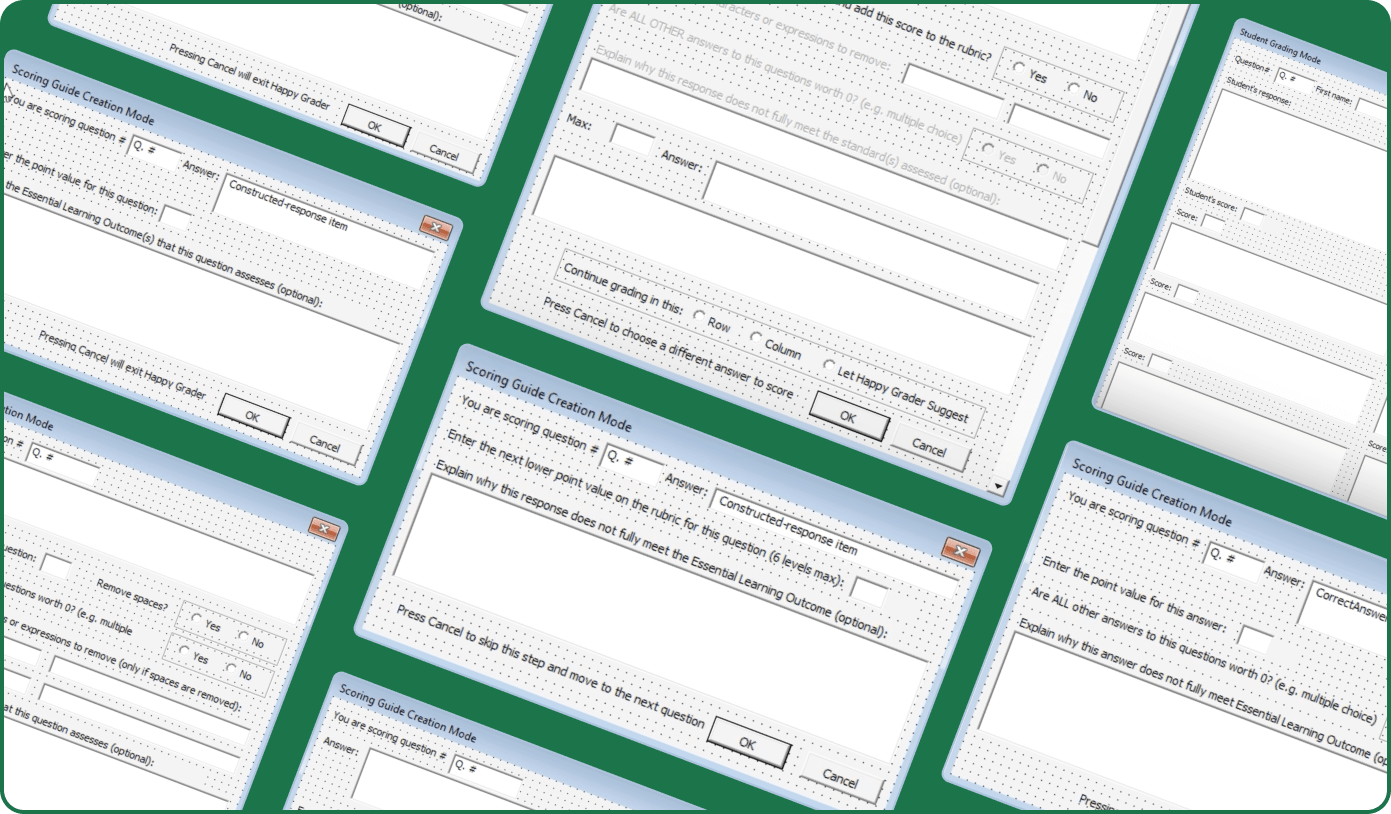Click the Max input field
1391x814 pixels.
tap(632, 138)
